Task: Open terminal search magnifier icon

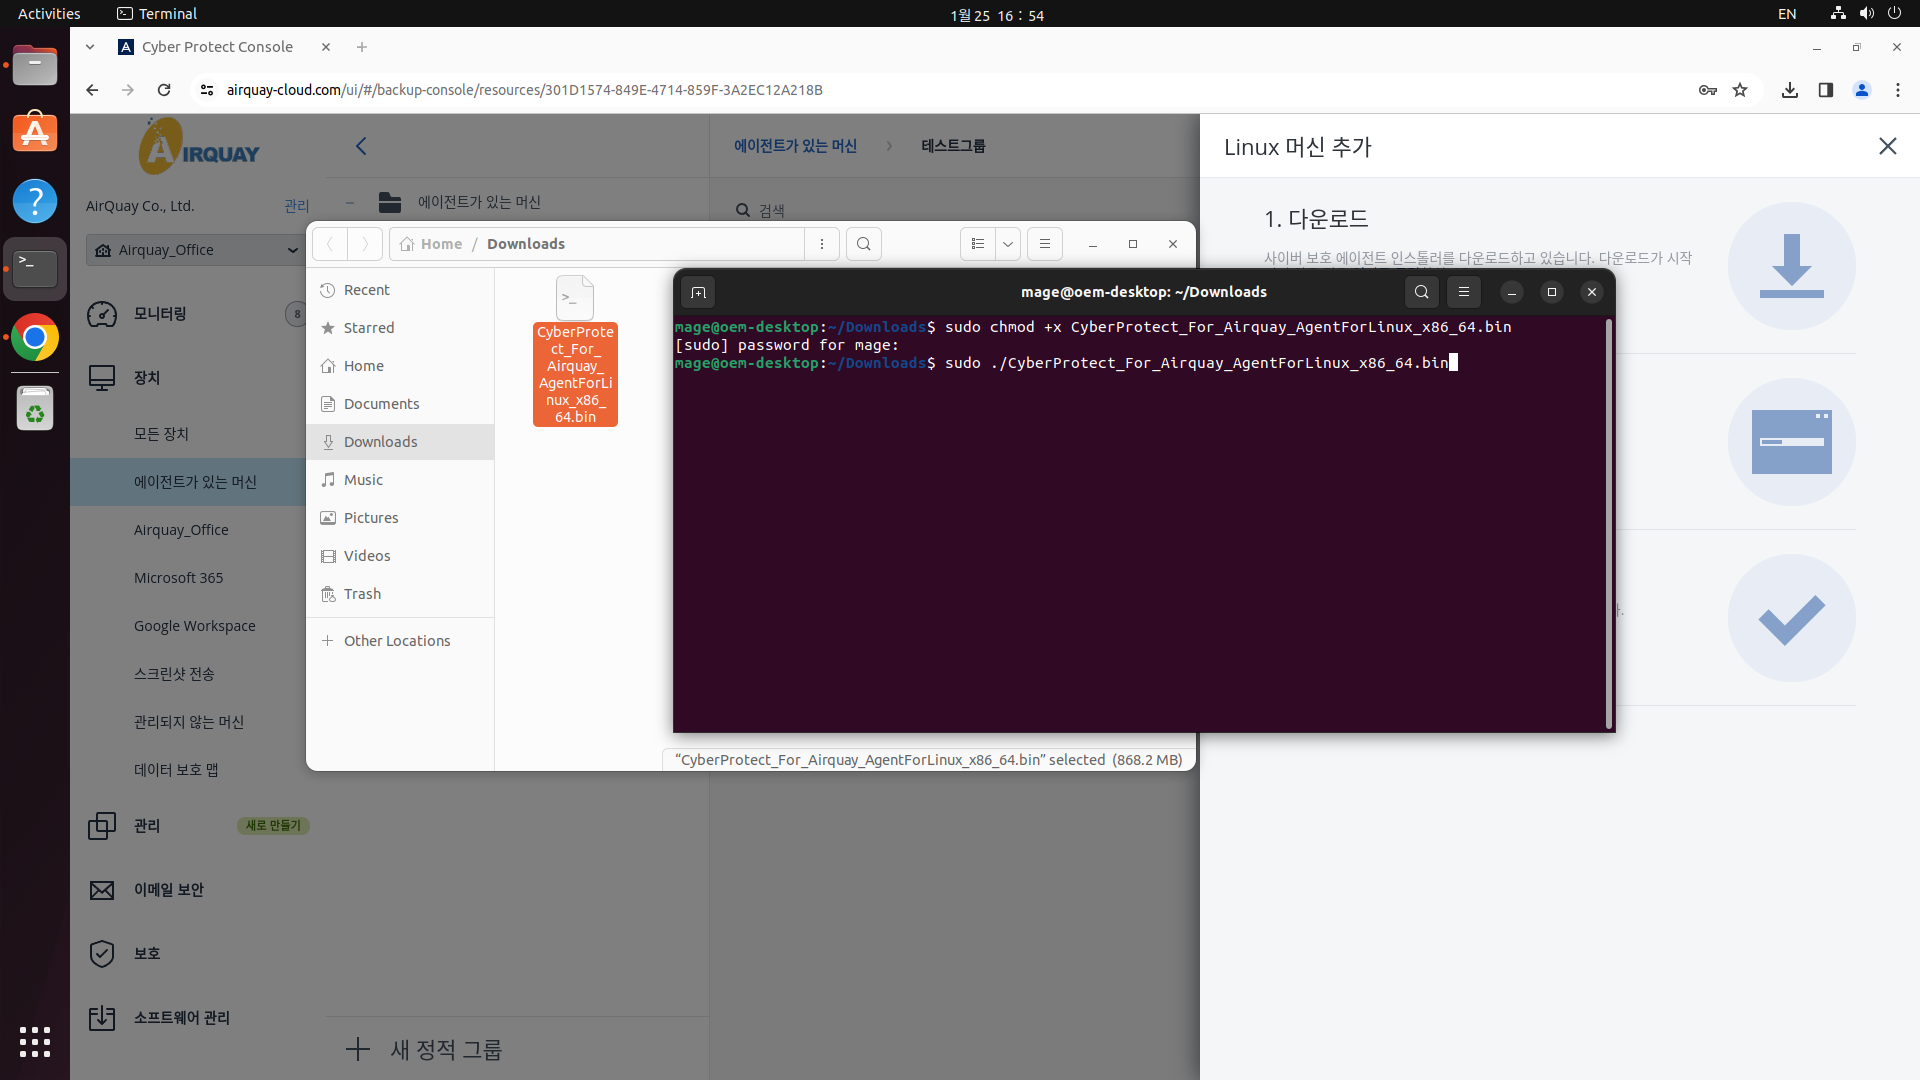Action: (x=1421, y=292)
